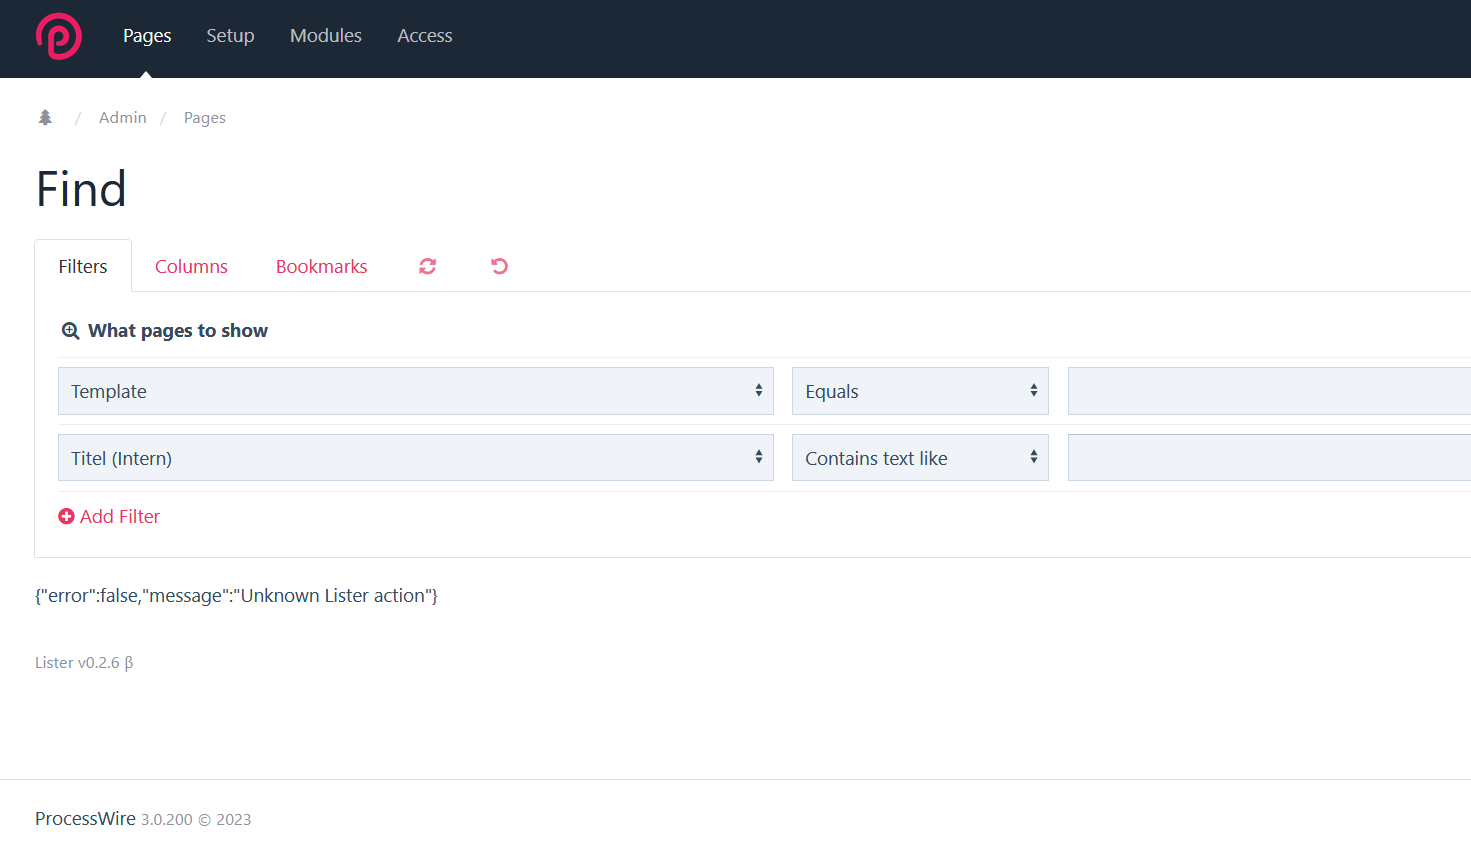Open the Pages menu in the top navigation
Screen dimensions: 1471x851
147,36
